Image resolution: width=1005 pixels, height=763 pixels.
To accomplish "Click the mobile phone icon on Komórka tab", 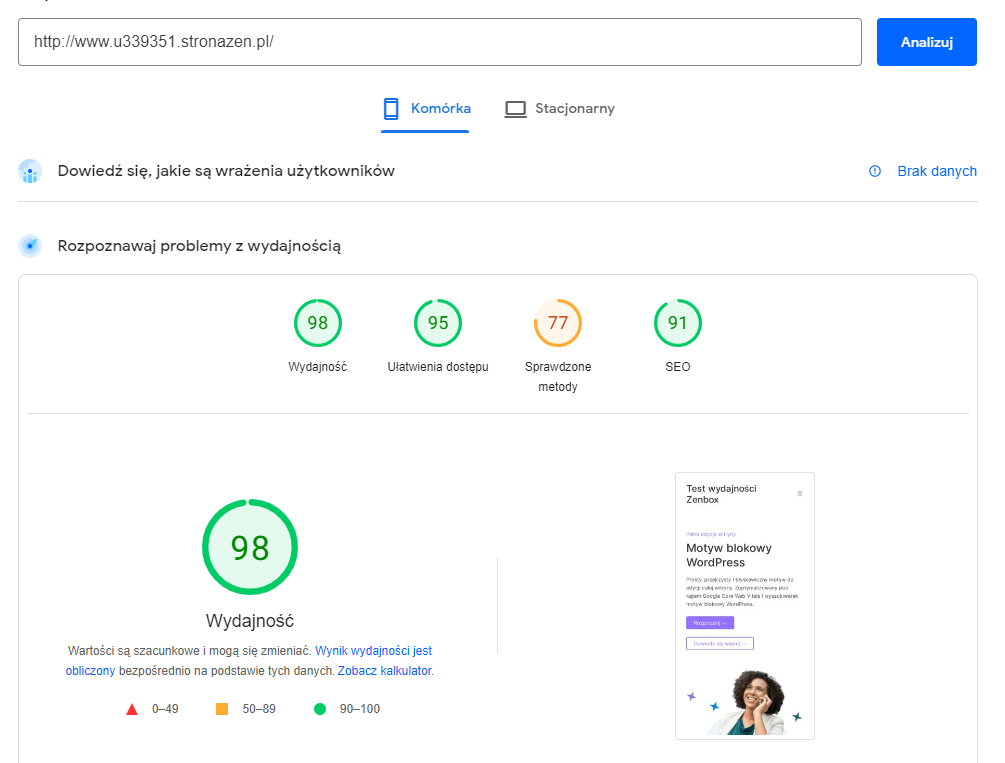I will 390,110.
